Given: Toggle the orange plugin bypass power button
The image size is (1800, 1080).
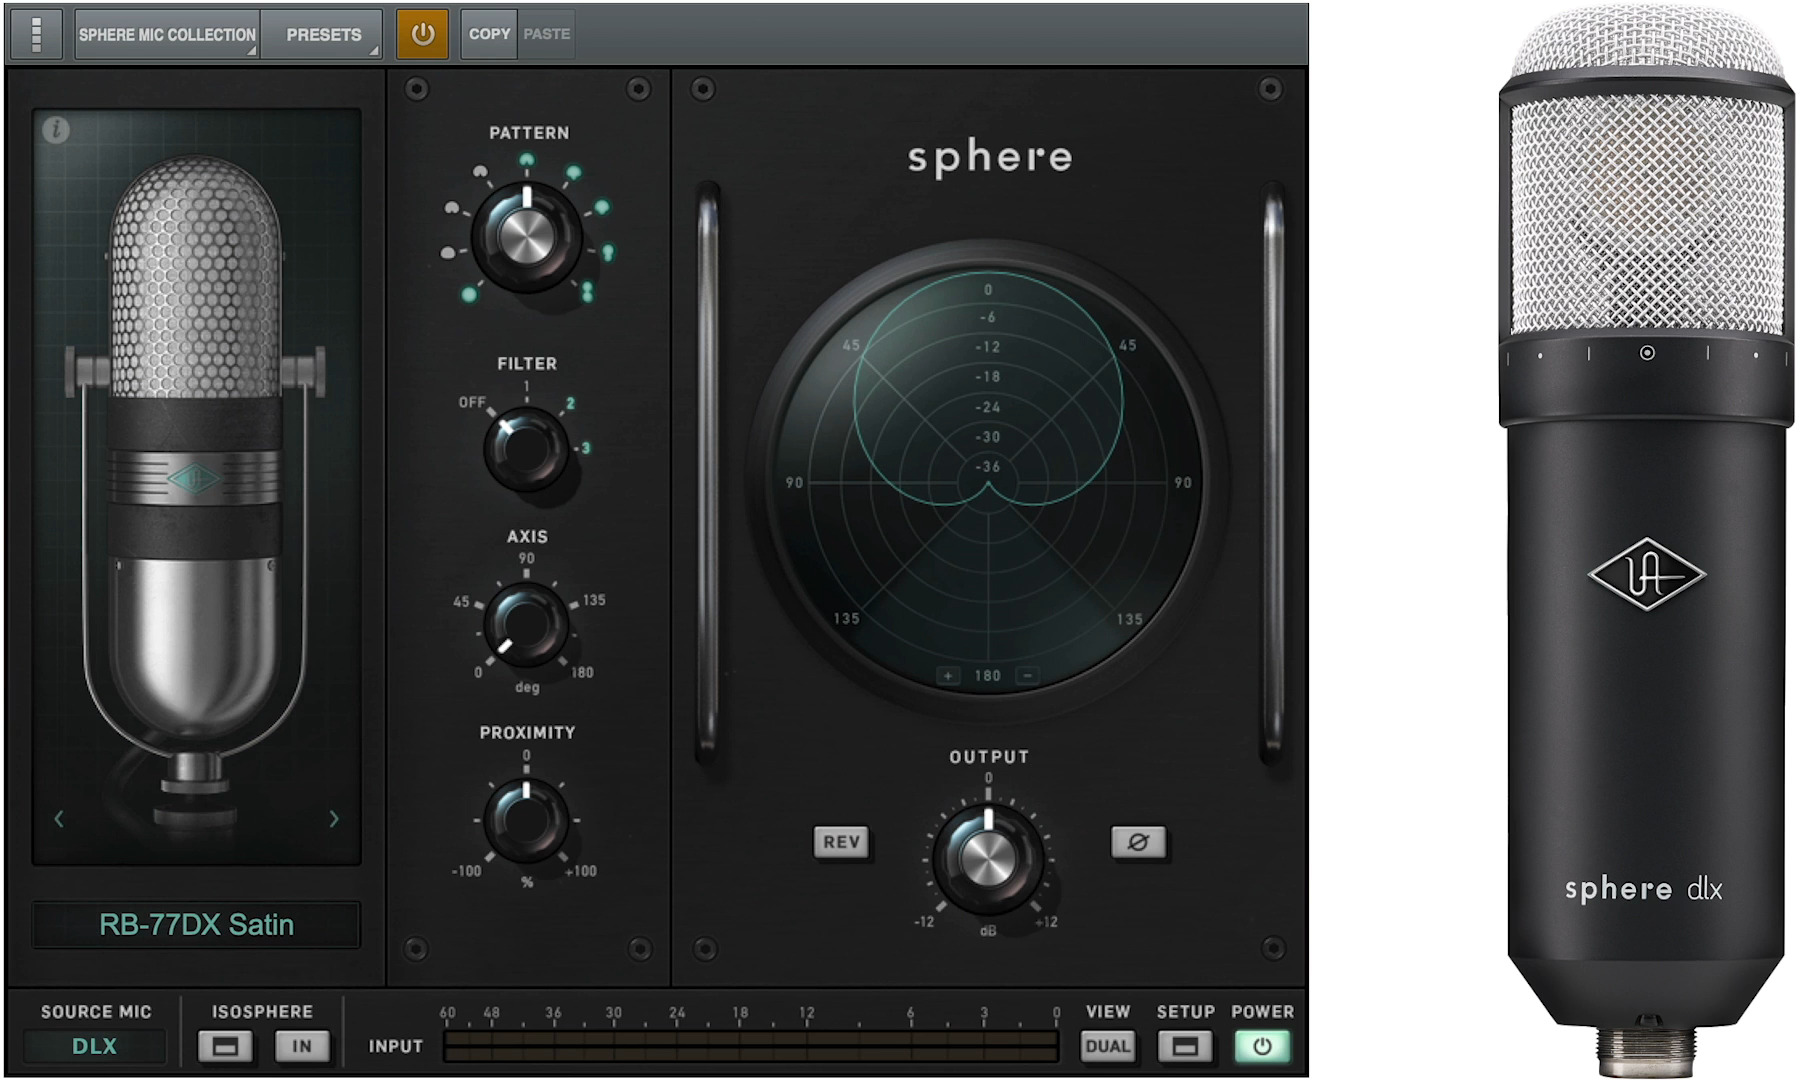Looking at the screenshot, I should [x=423, y=34].
